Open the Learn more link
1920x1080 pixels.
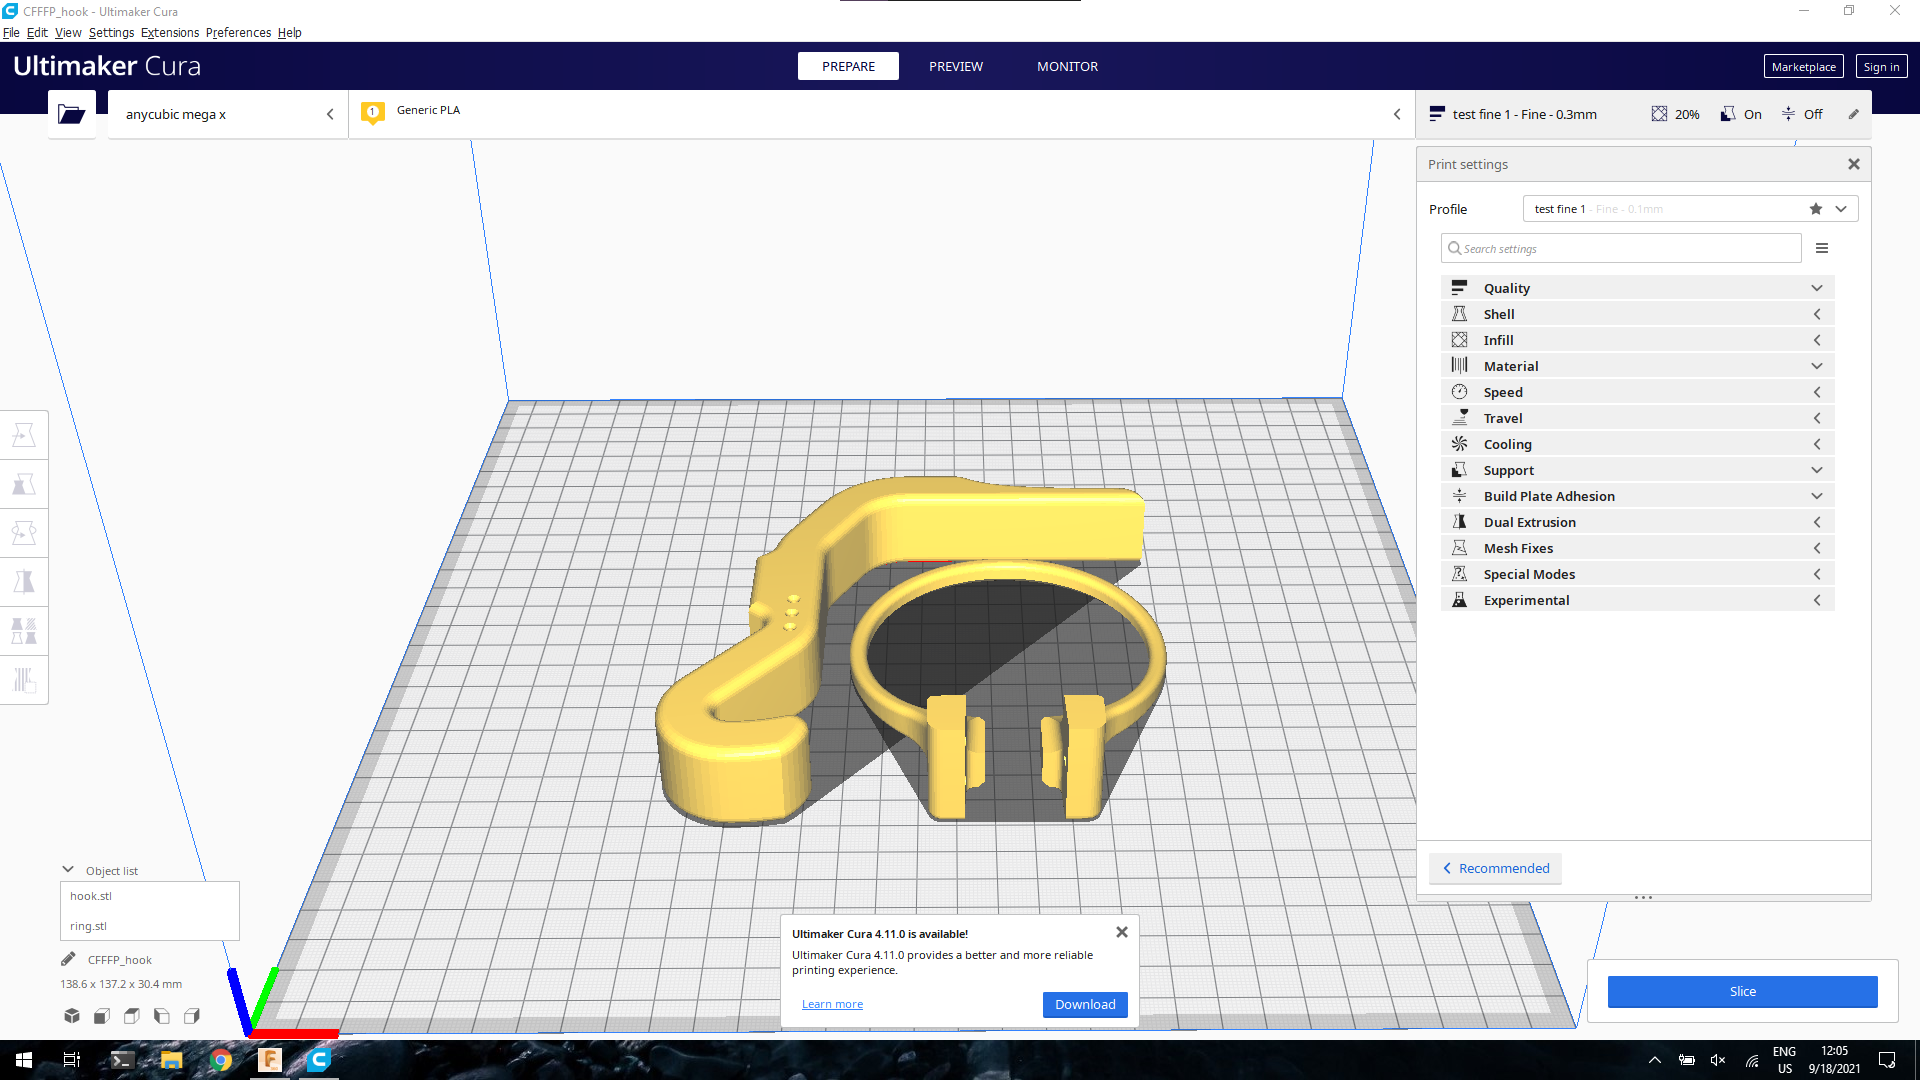point(832,1004)
